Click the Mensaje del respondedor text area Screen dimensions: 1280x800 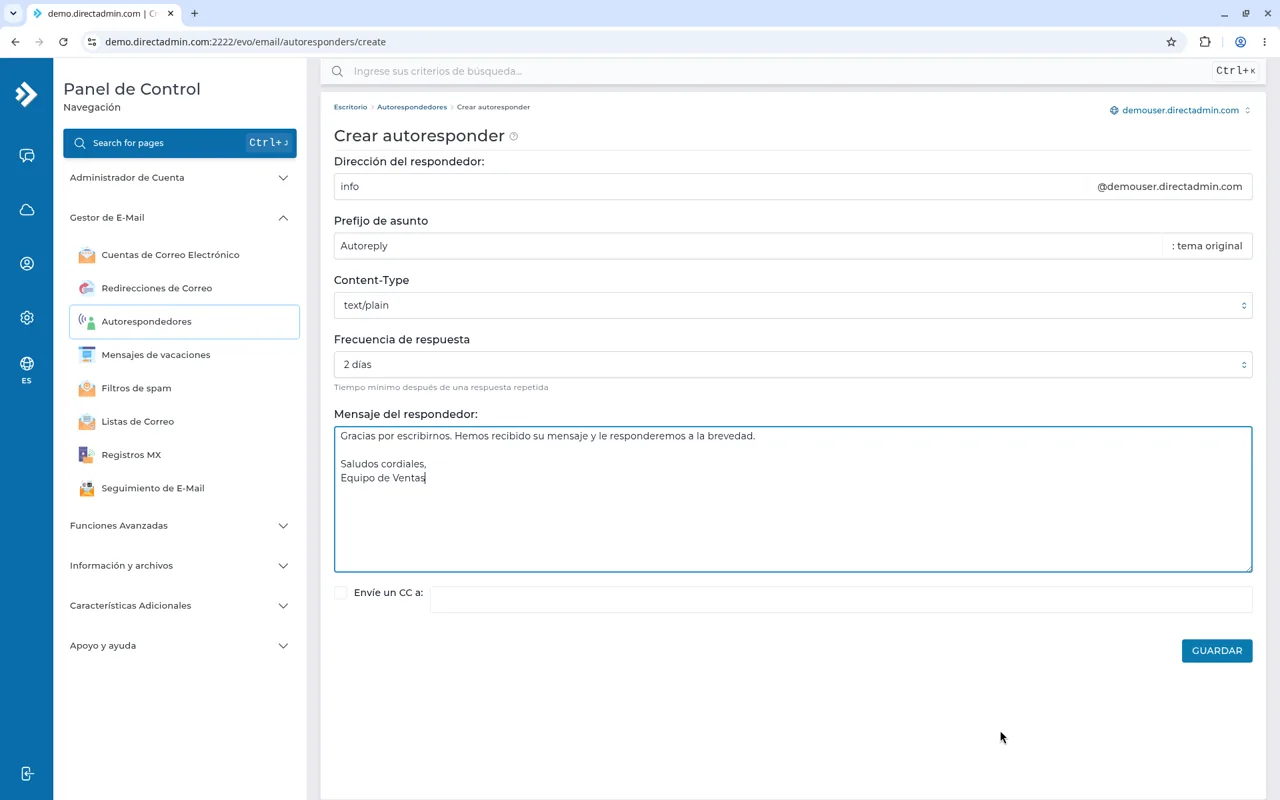(x=793, y=500)
